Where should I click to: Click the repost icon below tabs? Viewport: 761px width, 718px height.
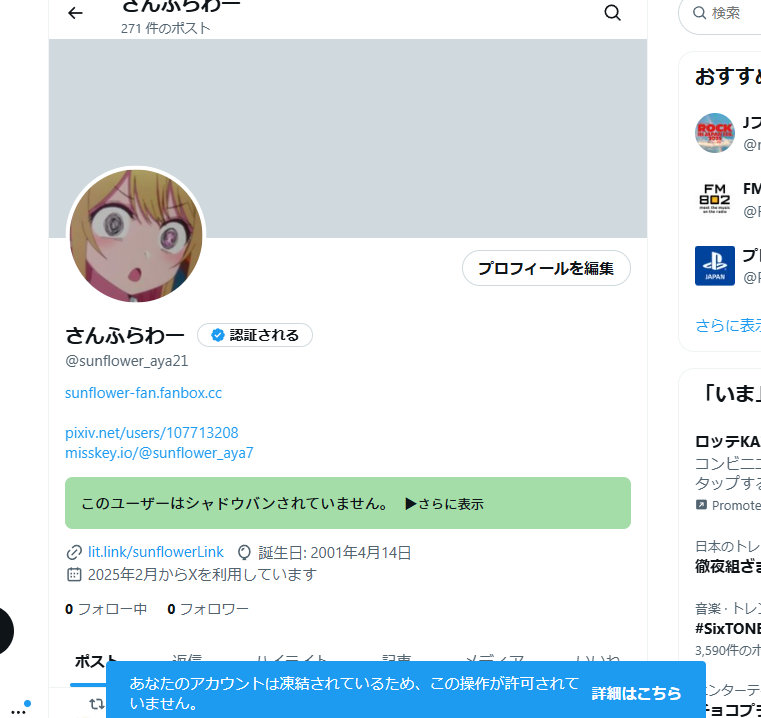[97, 703]
